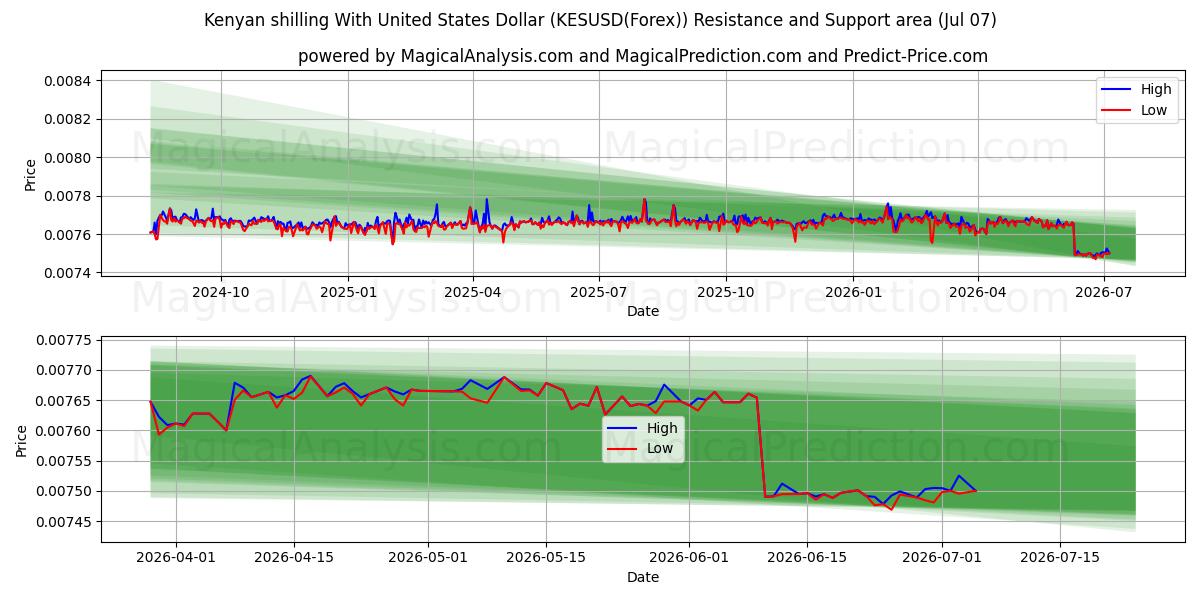Screen dimensions: 1200x600
Task: Click the 2026-07-15 x-axis tick label
Action: click(x=1059, y=558)
